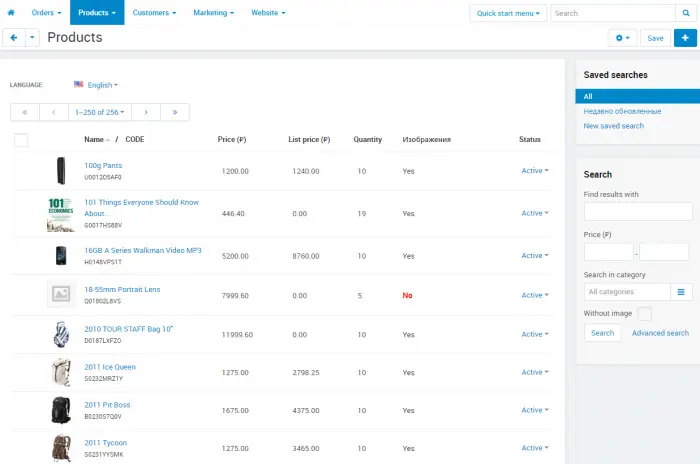Open the Advanced search link
This screenshot has height=464, width=700.
pyautogui.click(x=660, y=333)
